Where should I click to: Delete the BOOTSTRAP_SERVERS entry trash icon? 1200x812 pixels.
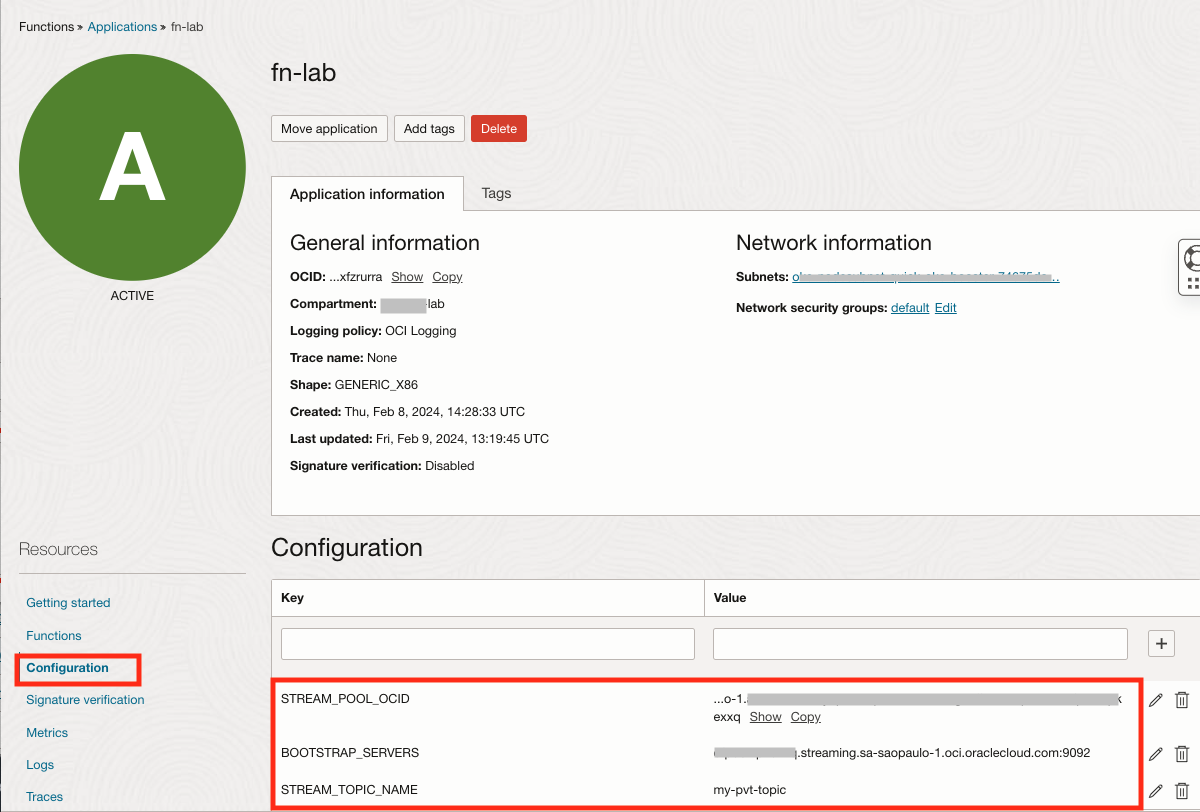[1181, 753]
